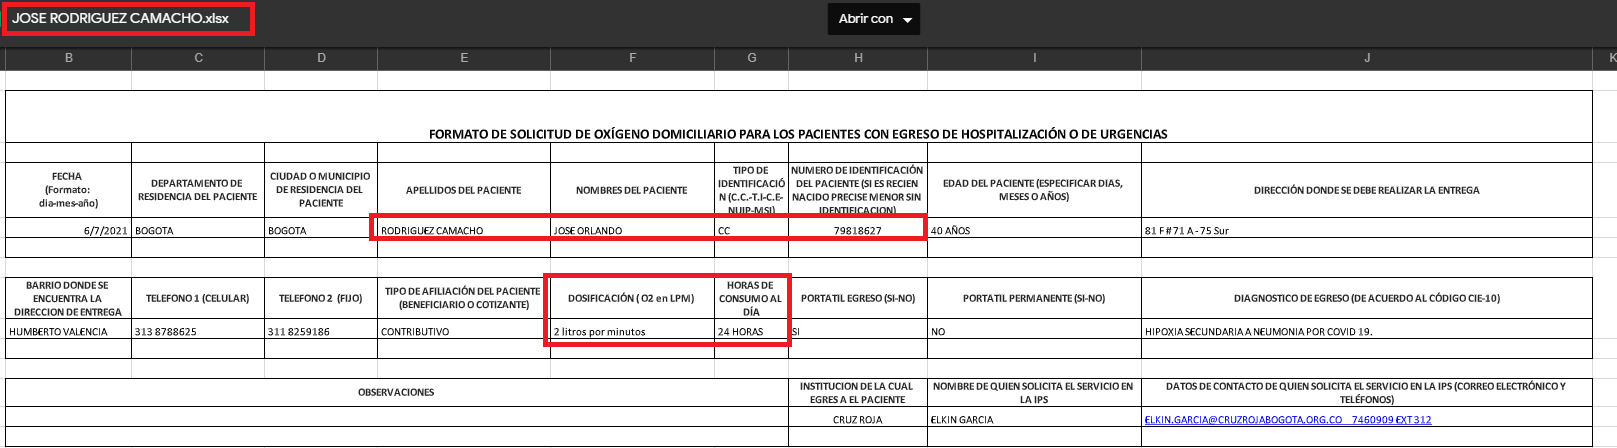Image resolution: width=1617 pixels, height=448 pixels.
Task: Click the OBSERVACIONES header cell
Action: click(x=396, y=392)
